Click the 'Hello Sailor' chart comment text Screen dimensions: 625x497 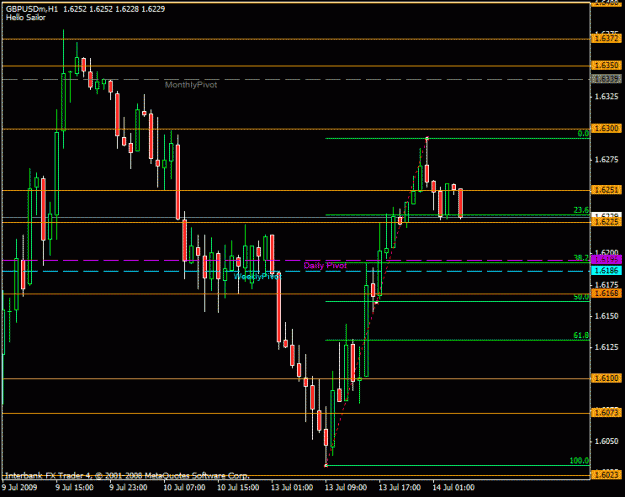click(26, 18)
